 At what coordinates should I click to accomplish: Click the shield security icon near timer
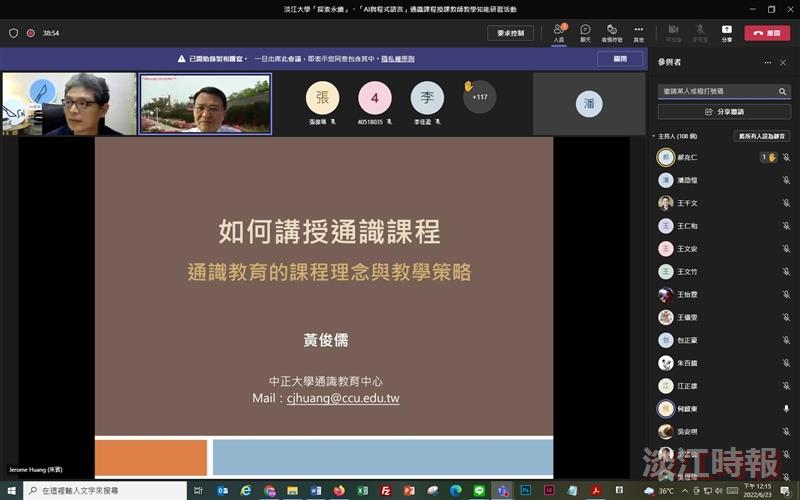click(x=14, y=33)
